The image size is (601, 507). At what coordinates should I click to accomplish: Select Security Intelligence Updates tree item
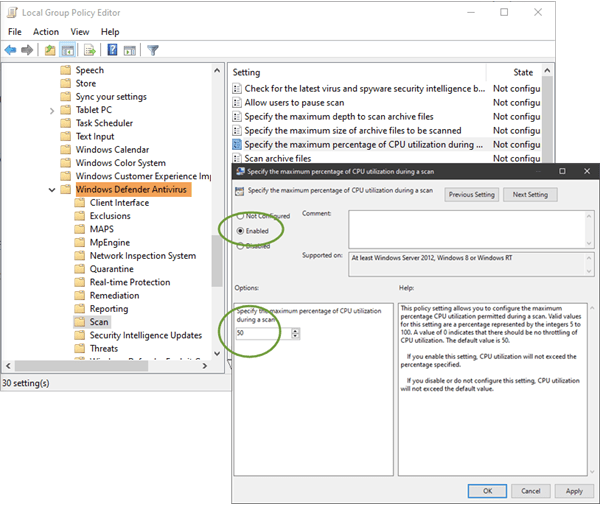tap(146, 335)
